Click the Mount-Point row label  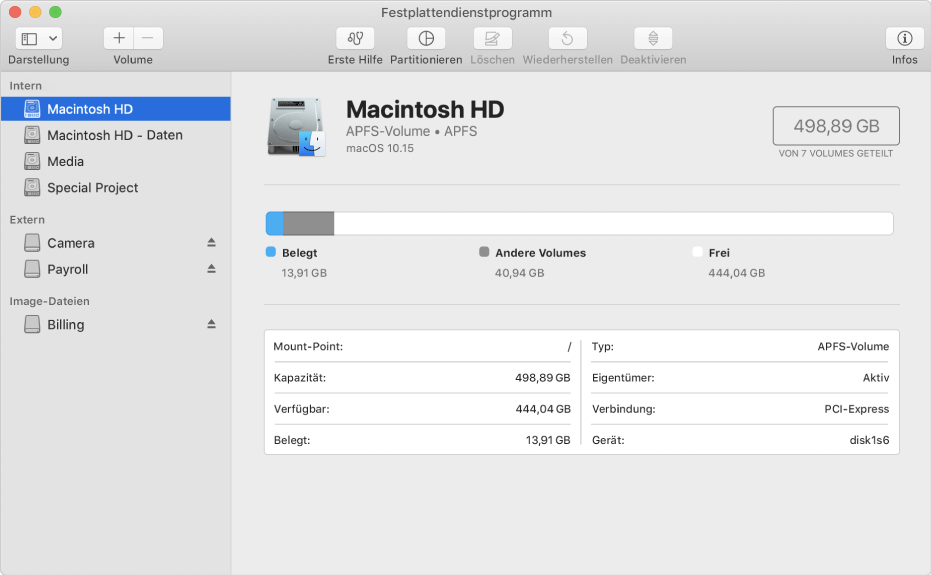[308, 346]
